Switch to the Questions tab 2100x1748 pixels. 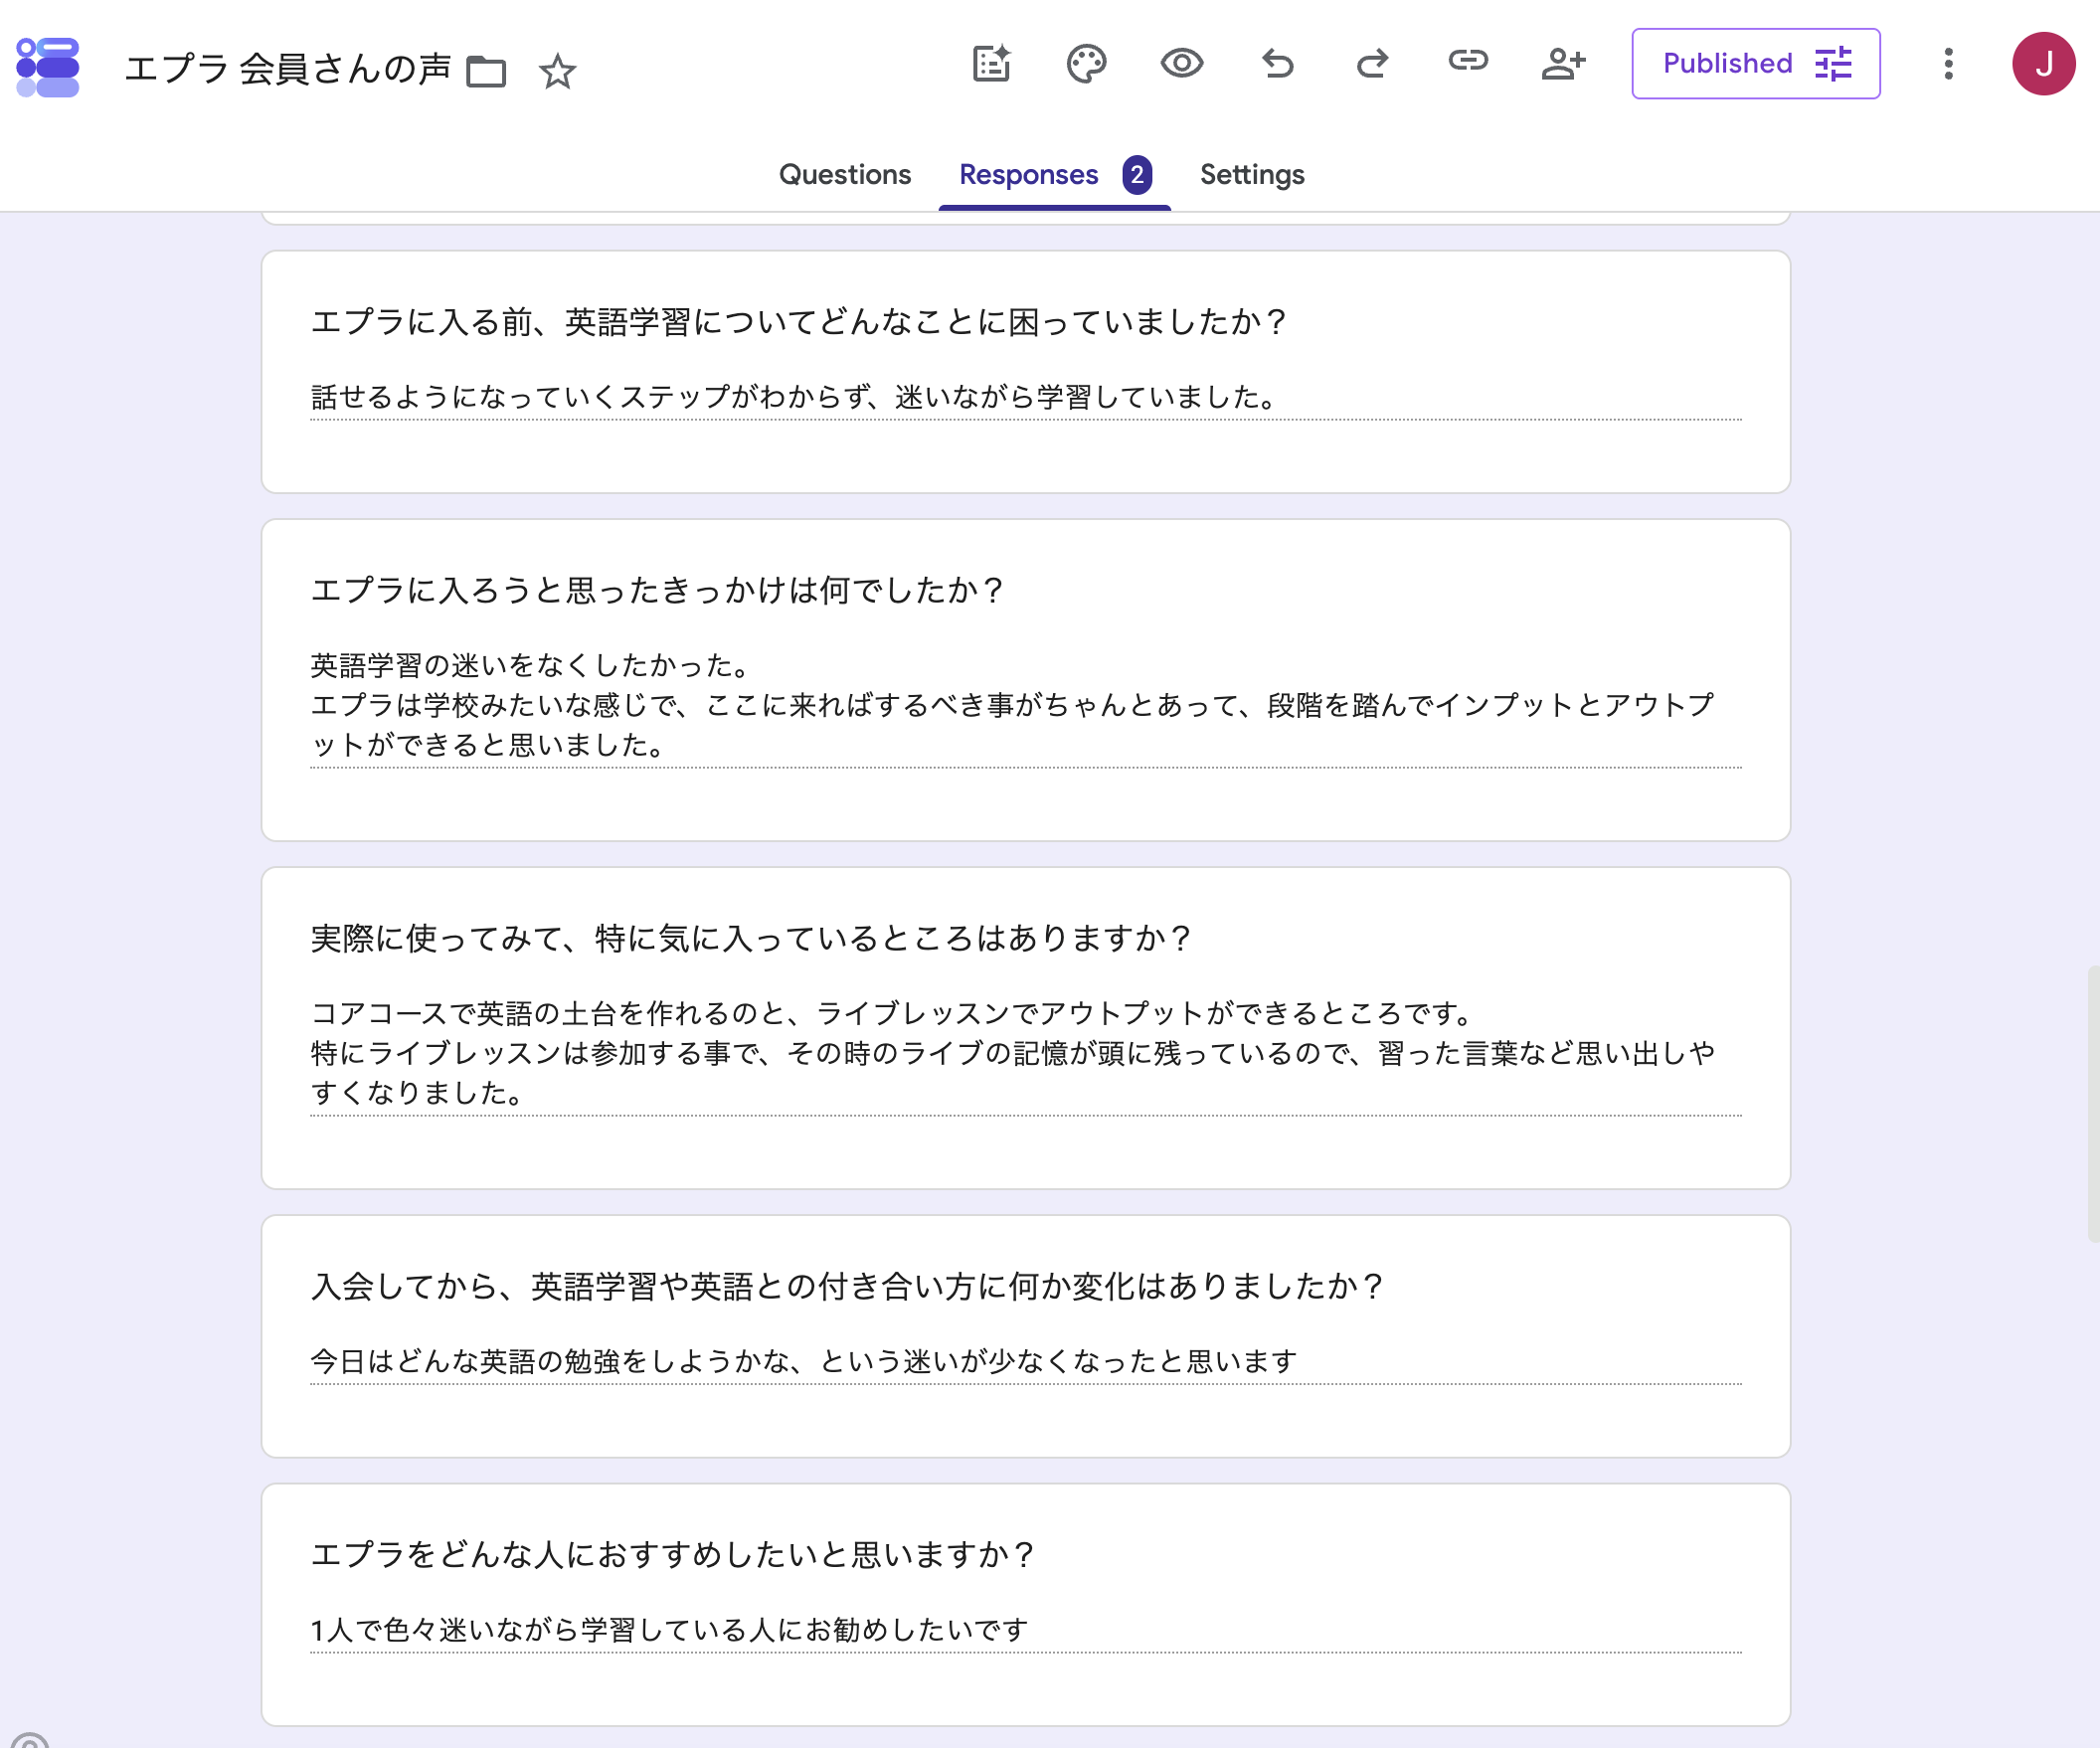[x=844, y=175]
